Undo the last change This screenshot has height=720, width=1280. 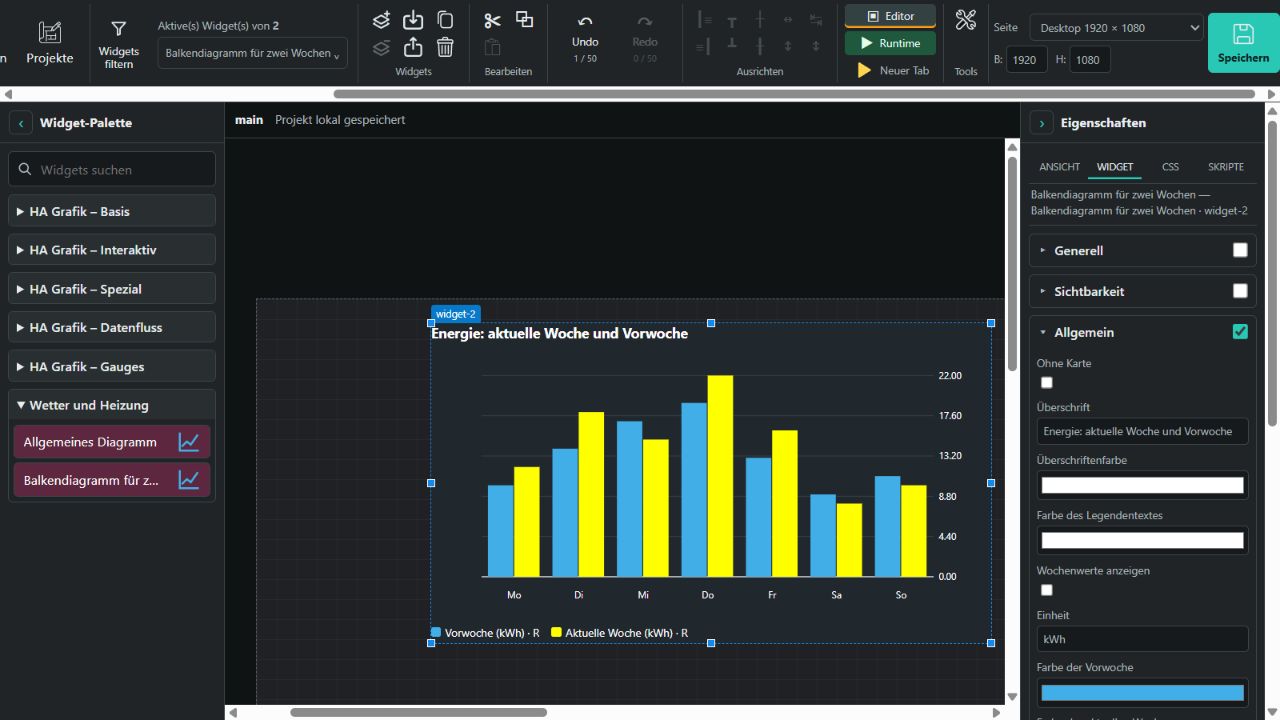[x=585, y=37]
